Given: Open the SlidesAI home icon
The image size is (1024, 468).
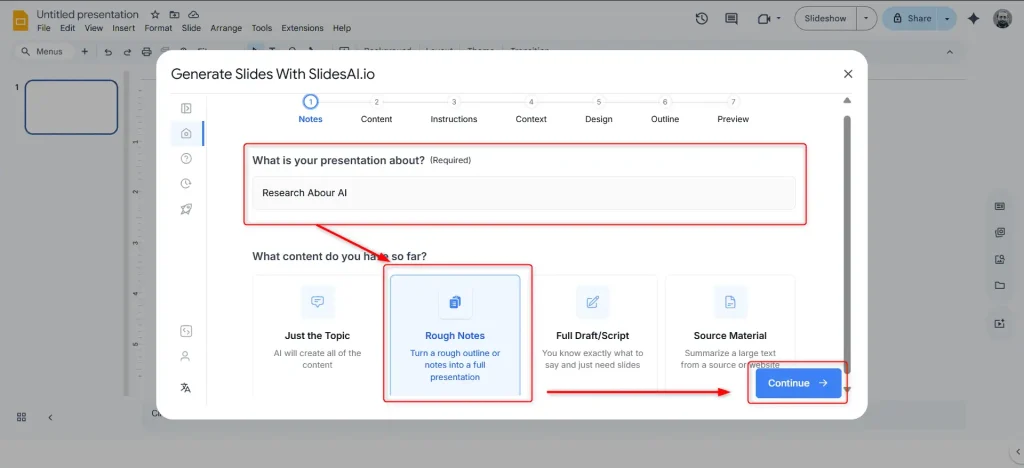Looking at the screenshot, I should (185, 133).
